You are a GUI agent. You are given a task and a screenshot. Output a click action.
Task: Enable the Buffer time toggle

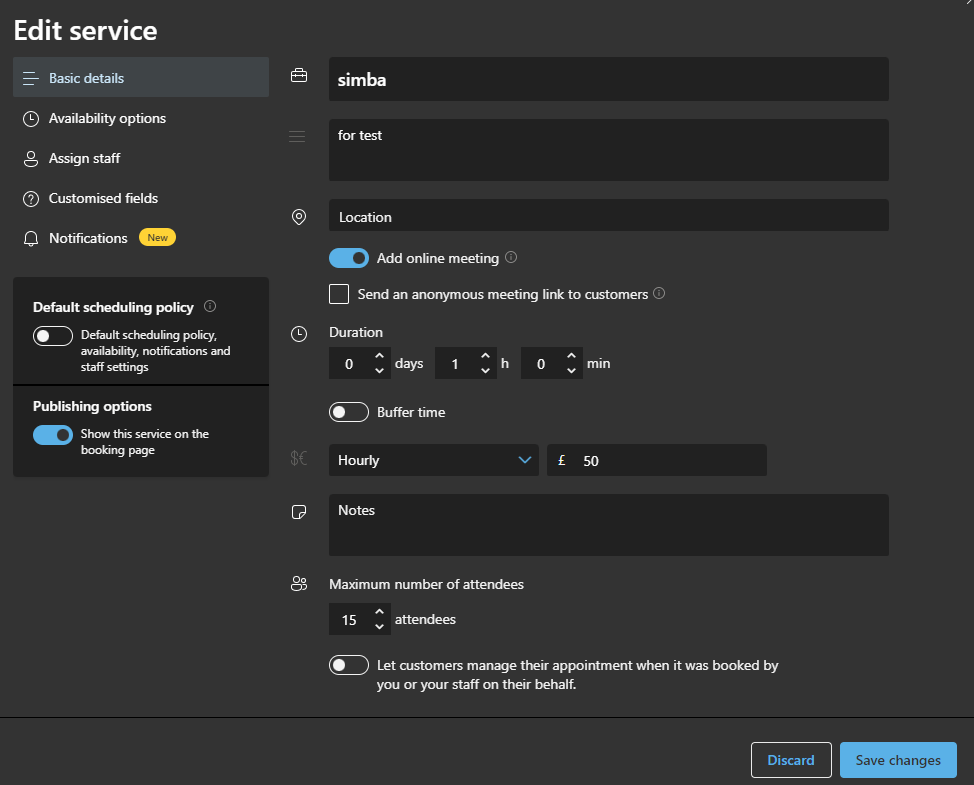click(x=348, y=412)
